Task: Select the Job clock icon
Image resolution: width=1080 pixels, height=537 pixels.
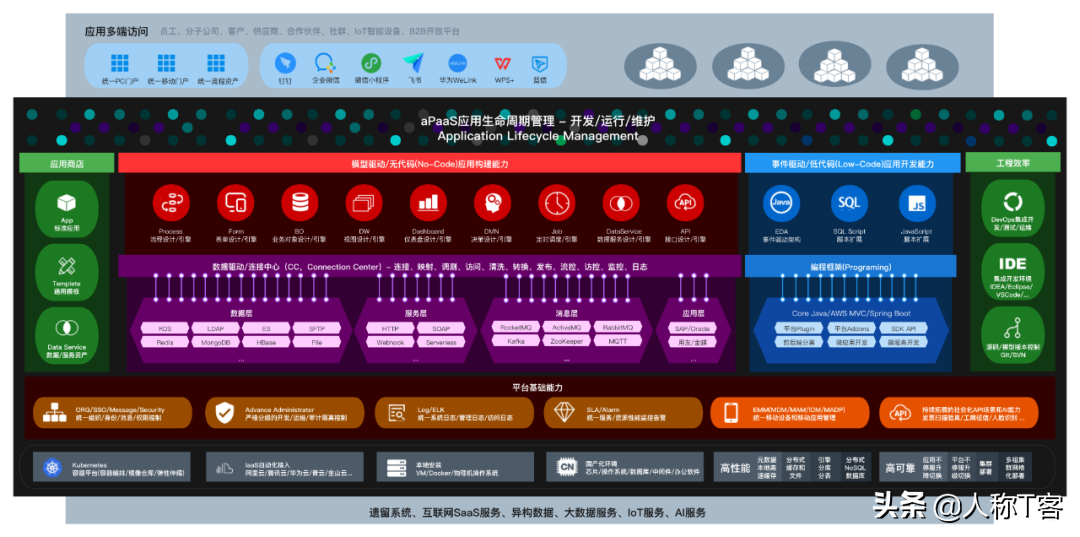Action: point(557,203)
